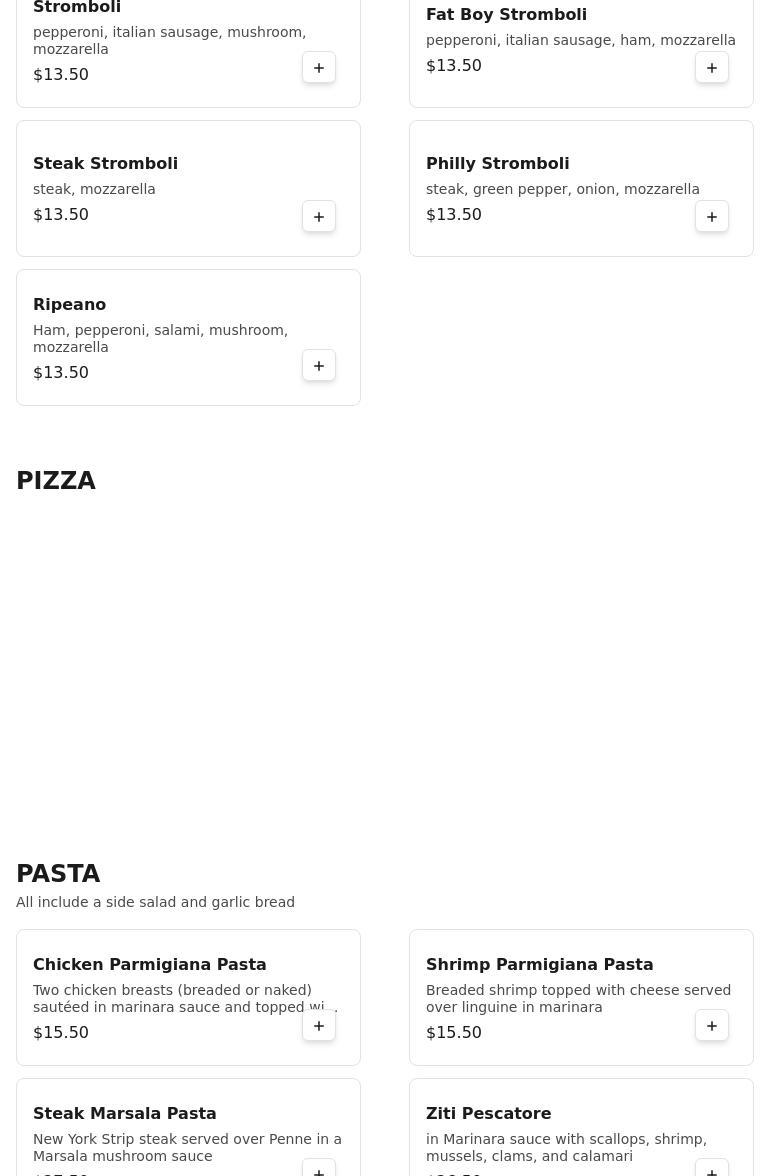Click the PIZZA section heading
Viewport: 770px width, 1176px height.
pos(56,481)
